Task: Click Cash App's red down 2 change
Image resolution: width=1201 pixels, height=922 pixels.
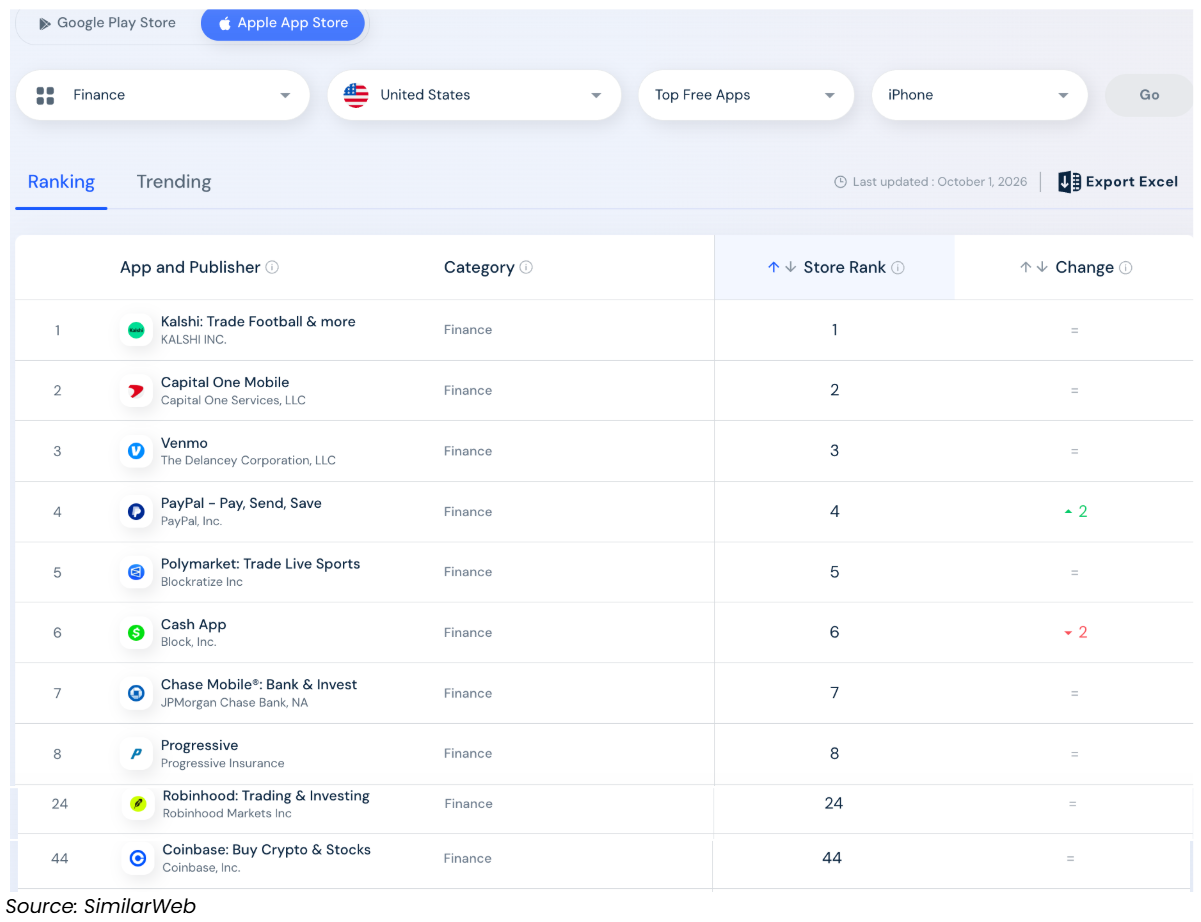Action: [1076, 633]
